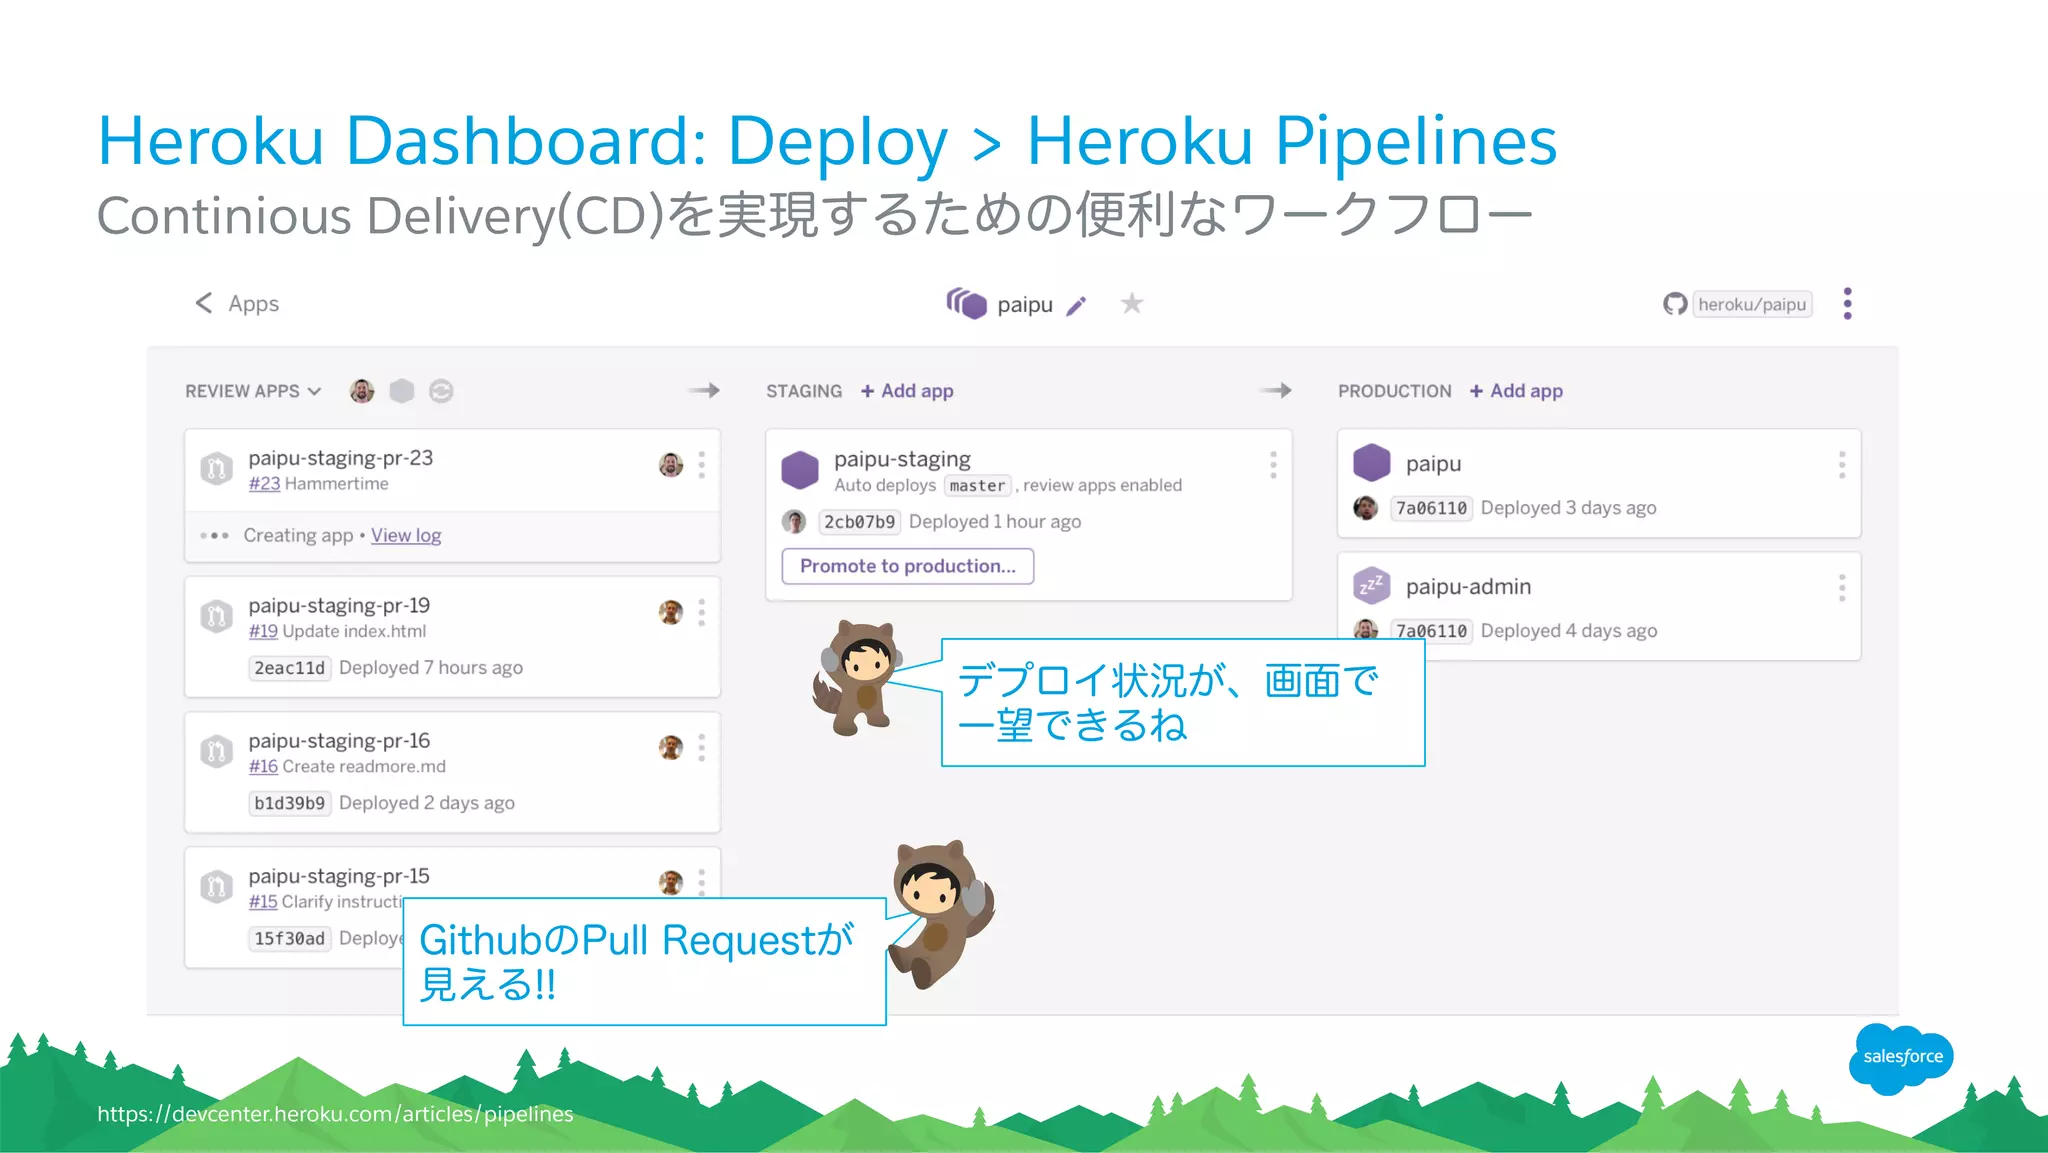Click Promote to production button
The width and height of the screenshot is (2048, 1153).
[907, 566]
